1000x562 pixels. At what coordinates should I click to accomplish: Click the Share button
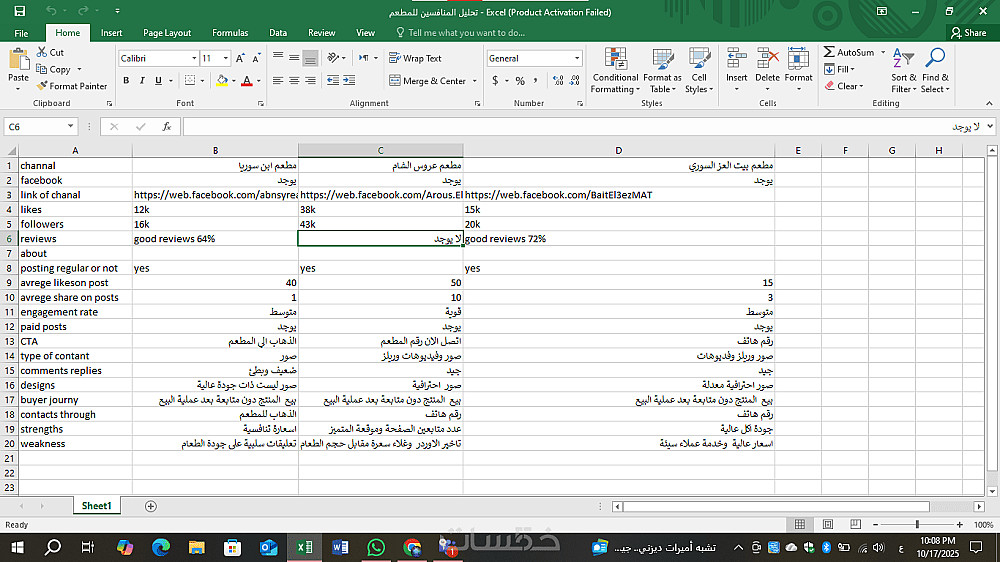click(969, 33)
